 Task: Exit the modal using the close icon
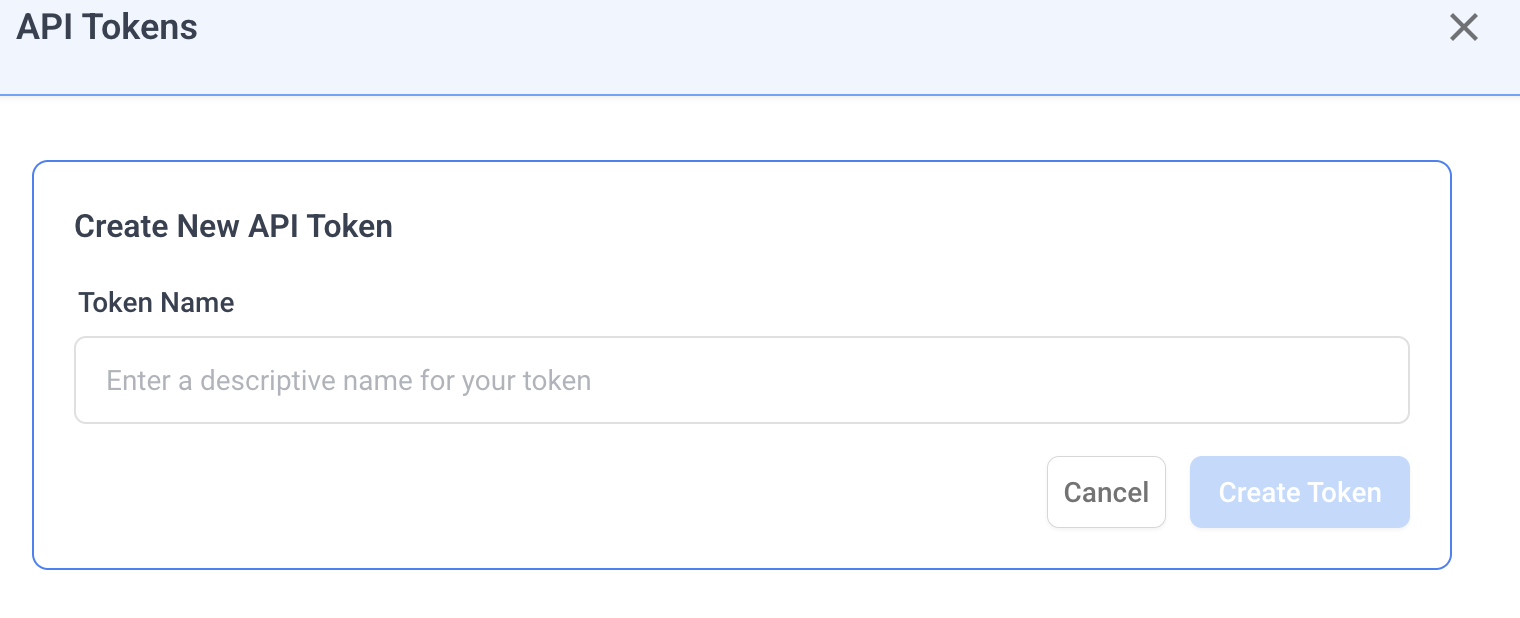pos(1464,27)
